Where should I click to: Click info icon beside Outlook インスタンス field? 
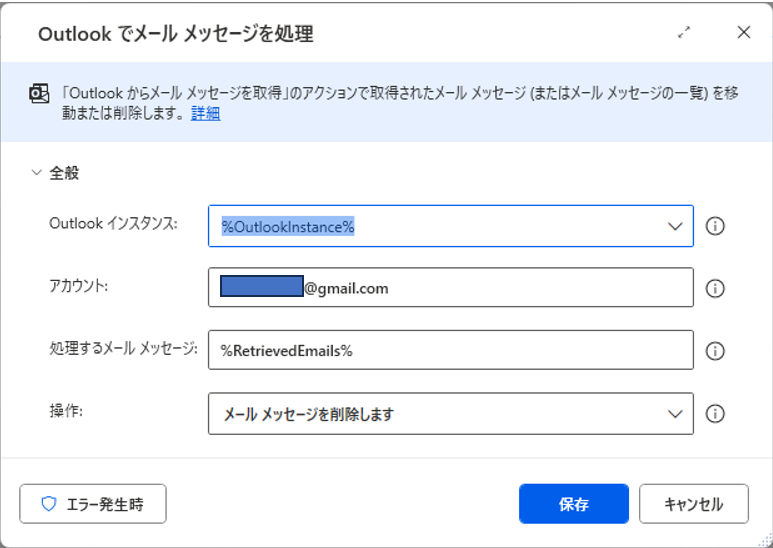[x=715, y=226]
